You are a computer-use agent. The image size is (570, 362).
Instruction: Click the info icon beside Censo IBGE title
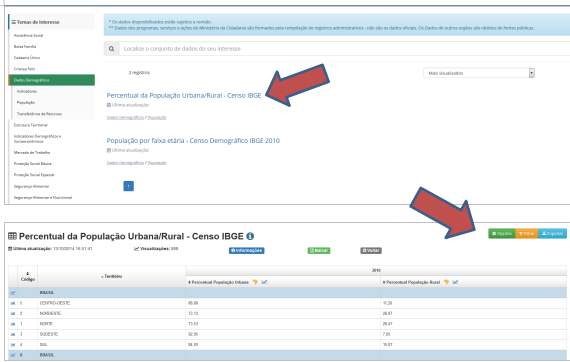point(250,236)
